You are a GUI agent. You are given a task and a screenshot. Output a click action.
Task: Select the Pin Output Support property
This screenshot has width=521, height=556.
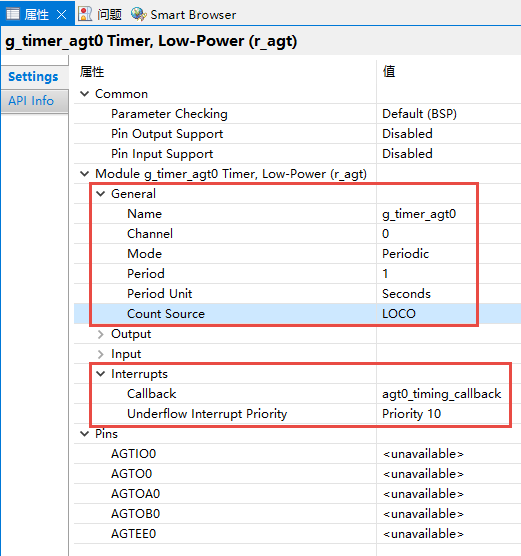(x=167, y=134)
